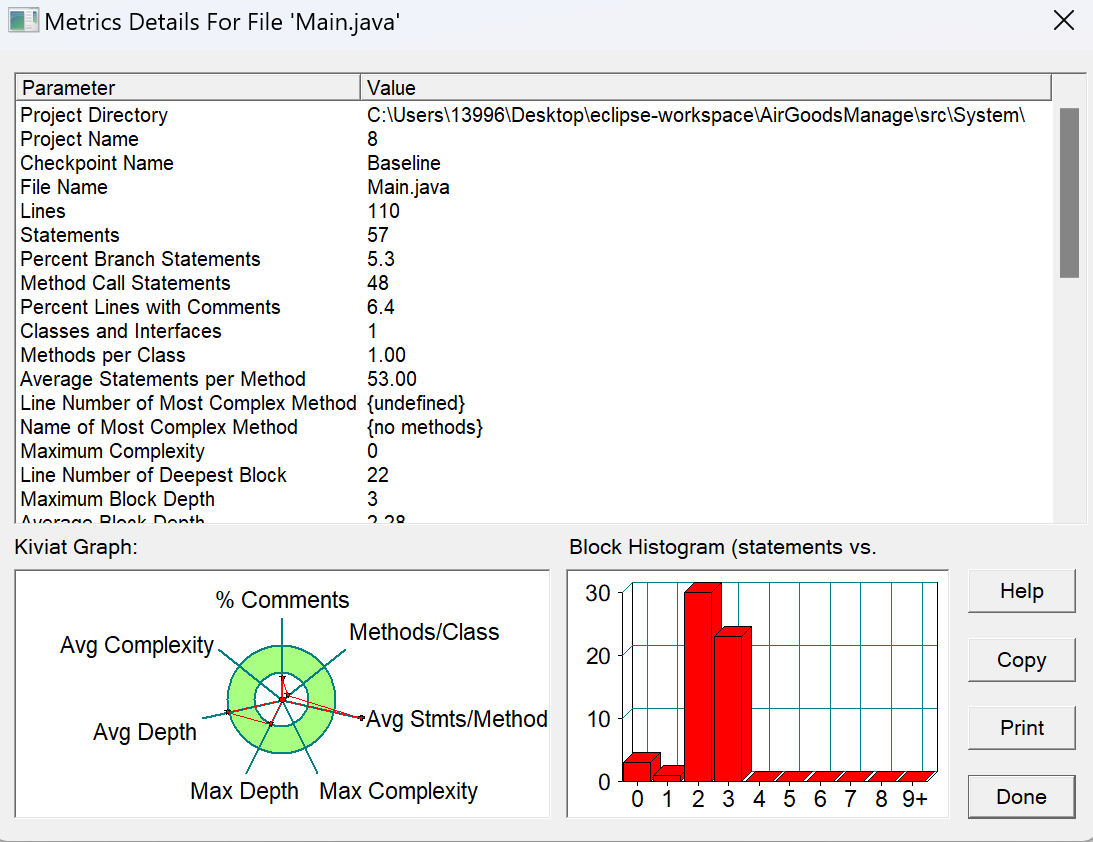Select Name of Most Complex Method row
The height and width of the screenshot is (842, 1093).
533,427
